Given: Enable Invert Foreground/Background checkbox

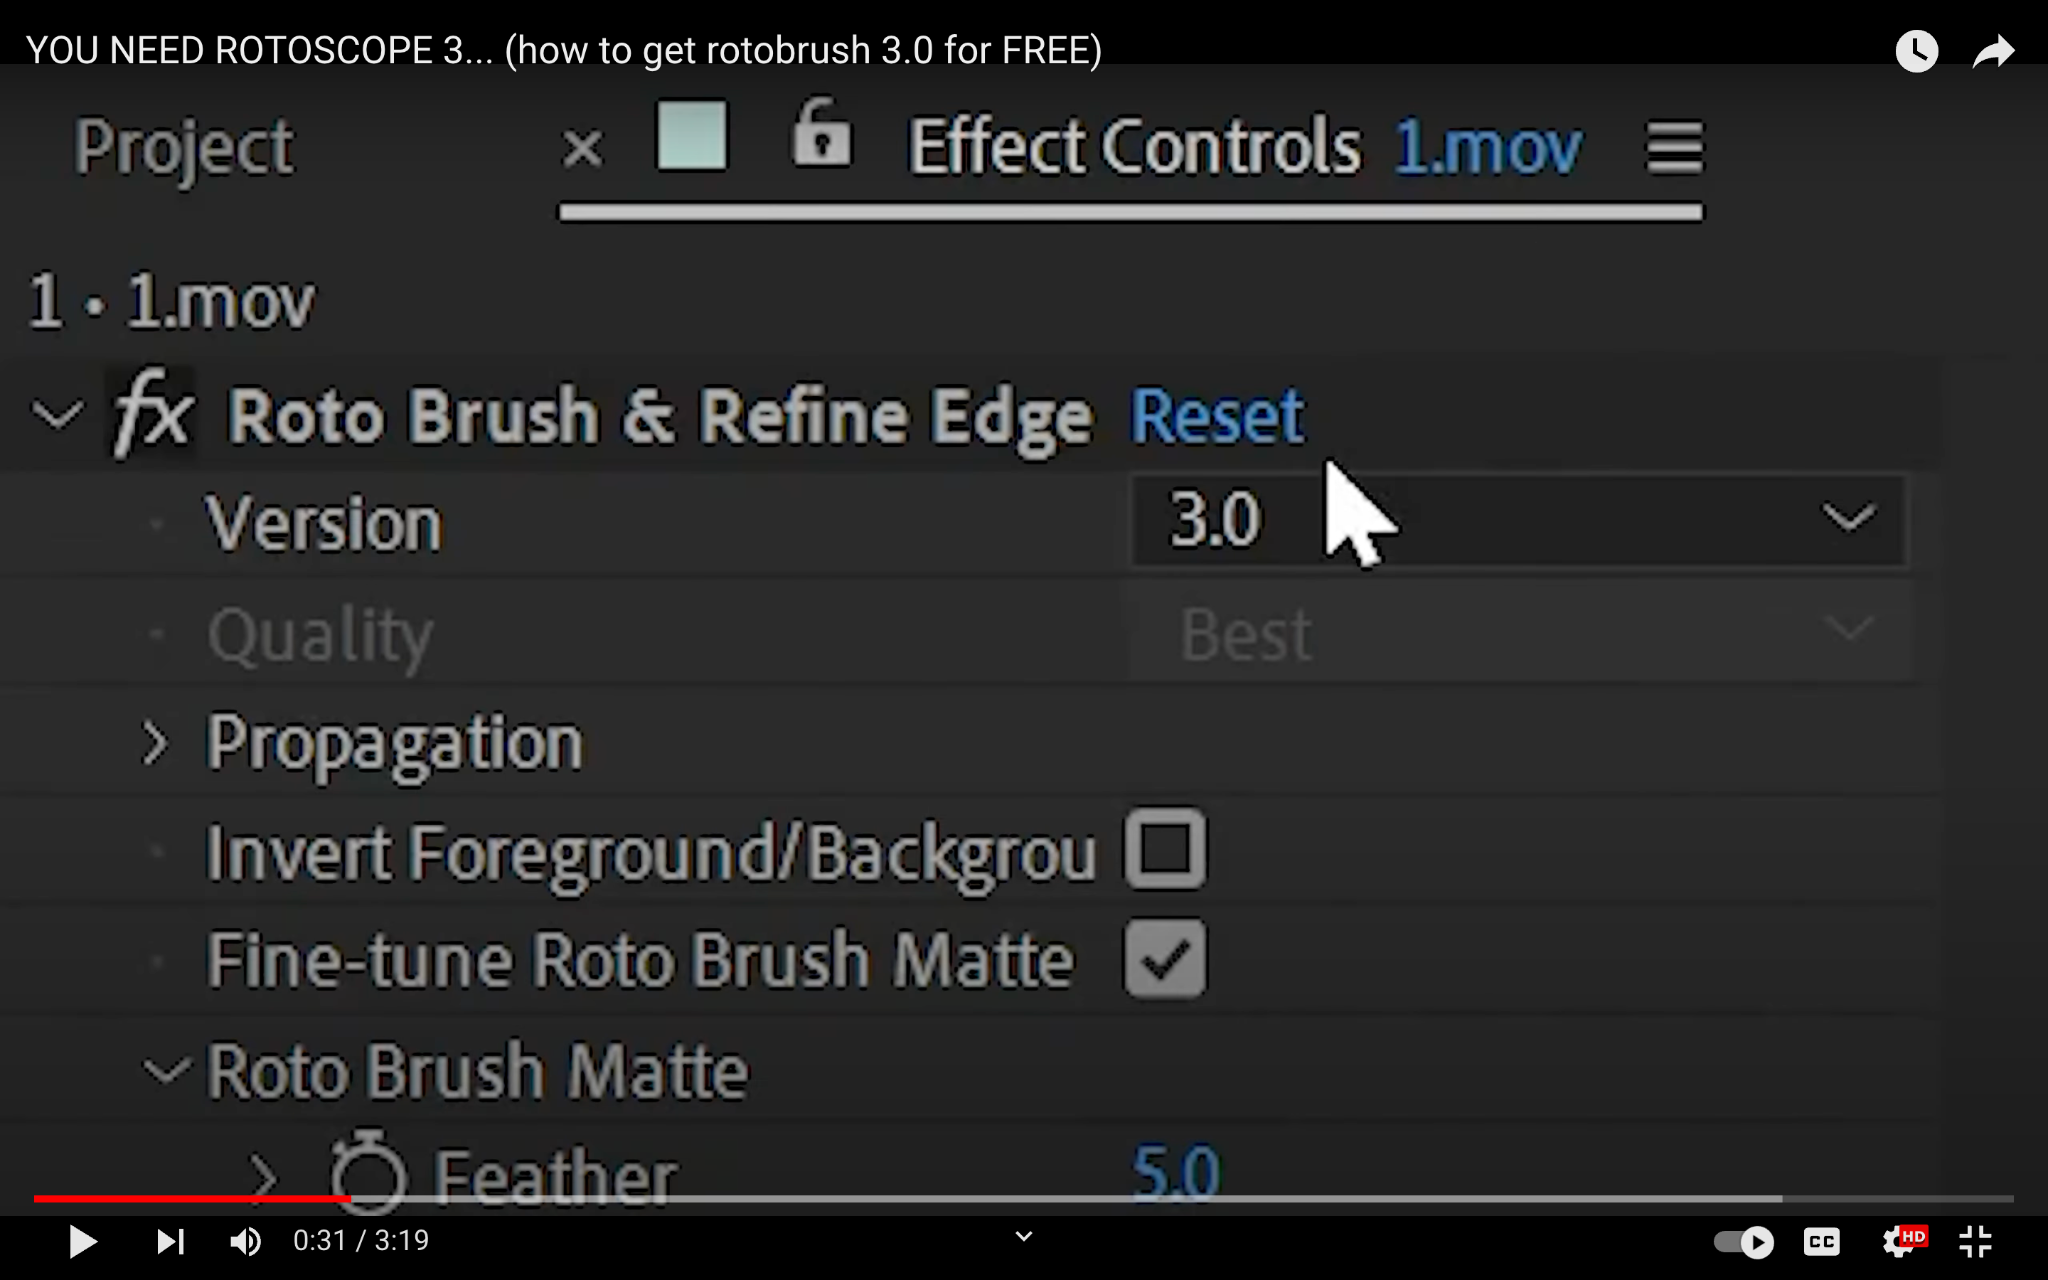Looking at the screenshot, I should point(1165,849).
